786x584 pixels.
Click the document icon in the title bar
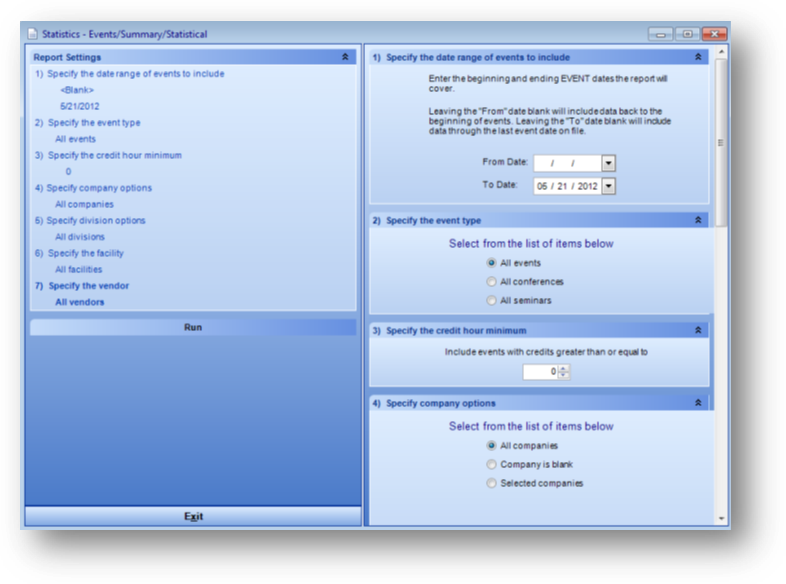(x=33, y=34)
